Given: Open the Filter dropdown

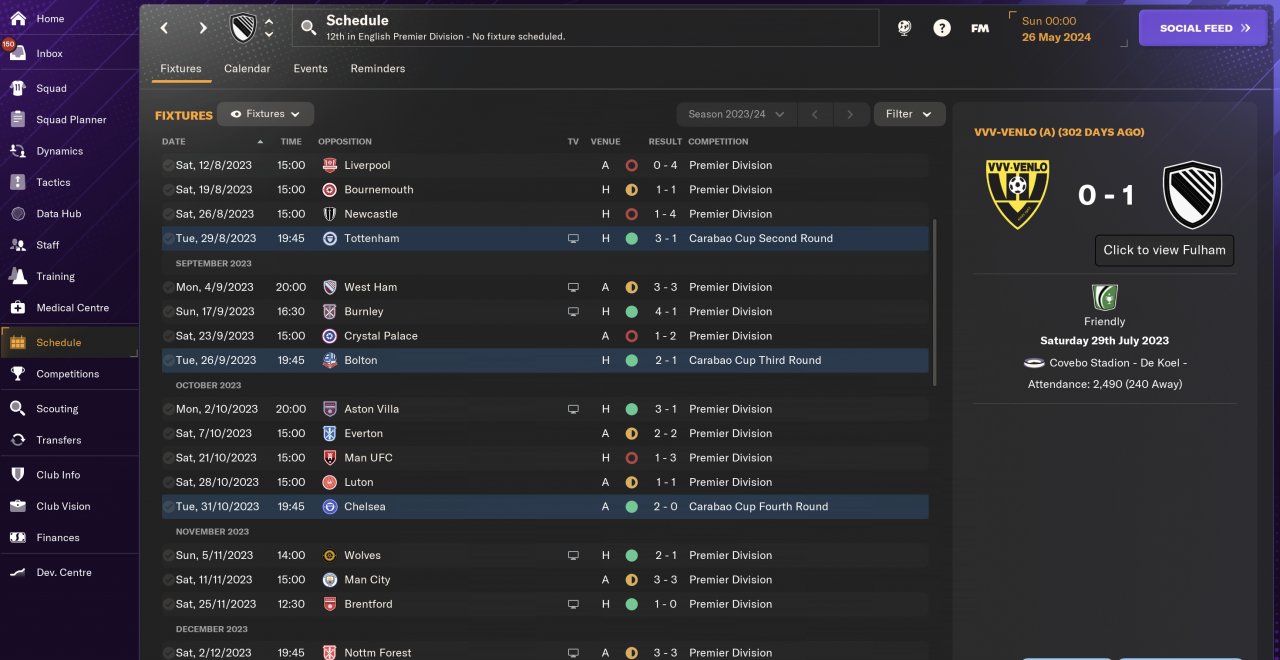Looking at the screenshot, I should [x=909, y=114].
